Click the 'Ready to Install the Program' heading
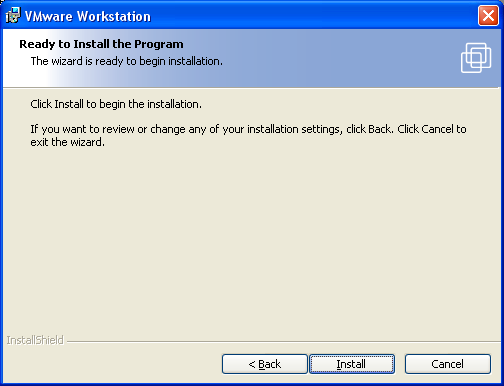This screenshot has width=504, height=386. click(101, 44)
